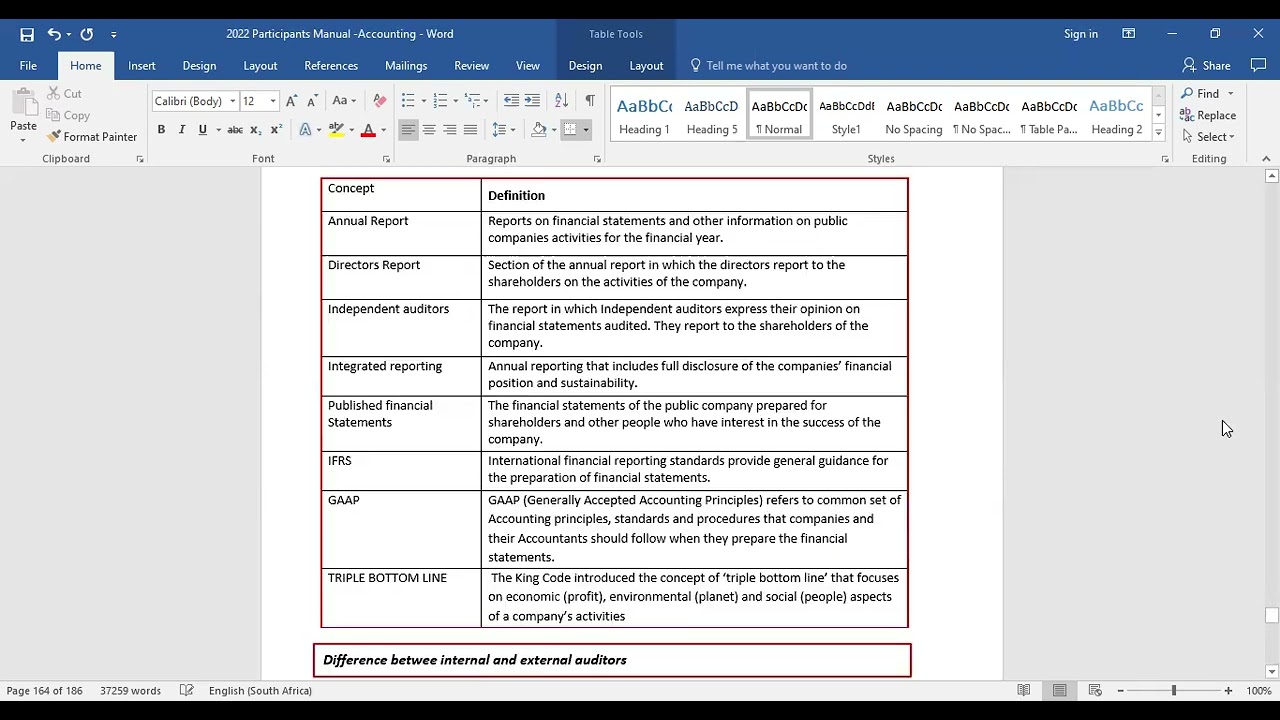
Task: Activate Format Painter
Action: (x=92, y=137)
